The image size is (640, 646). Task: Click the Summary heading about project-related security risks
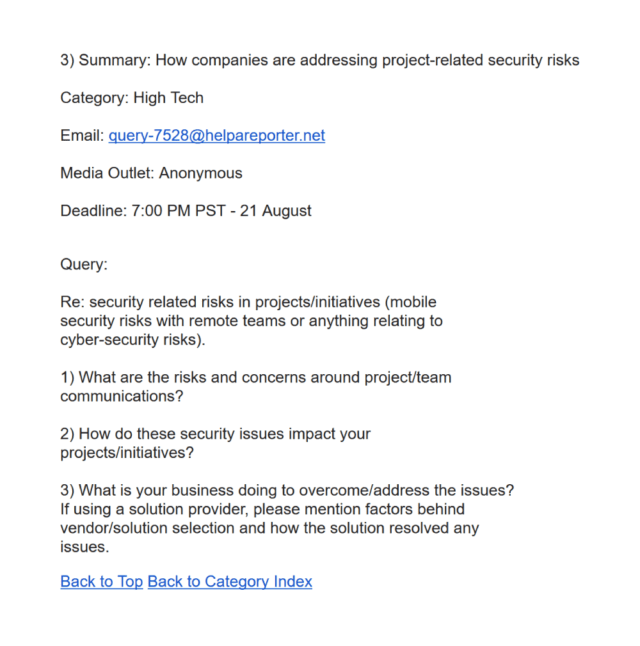[320, 60]
